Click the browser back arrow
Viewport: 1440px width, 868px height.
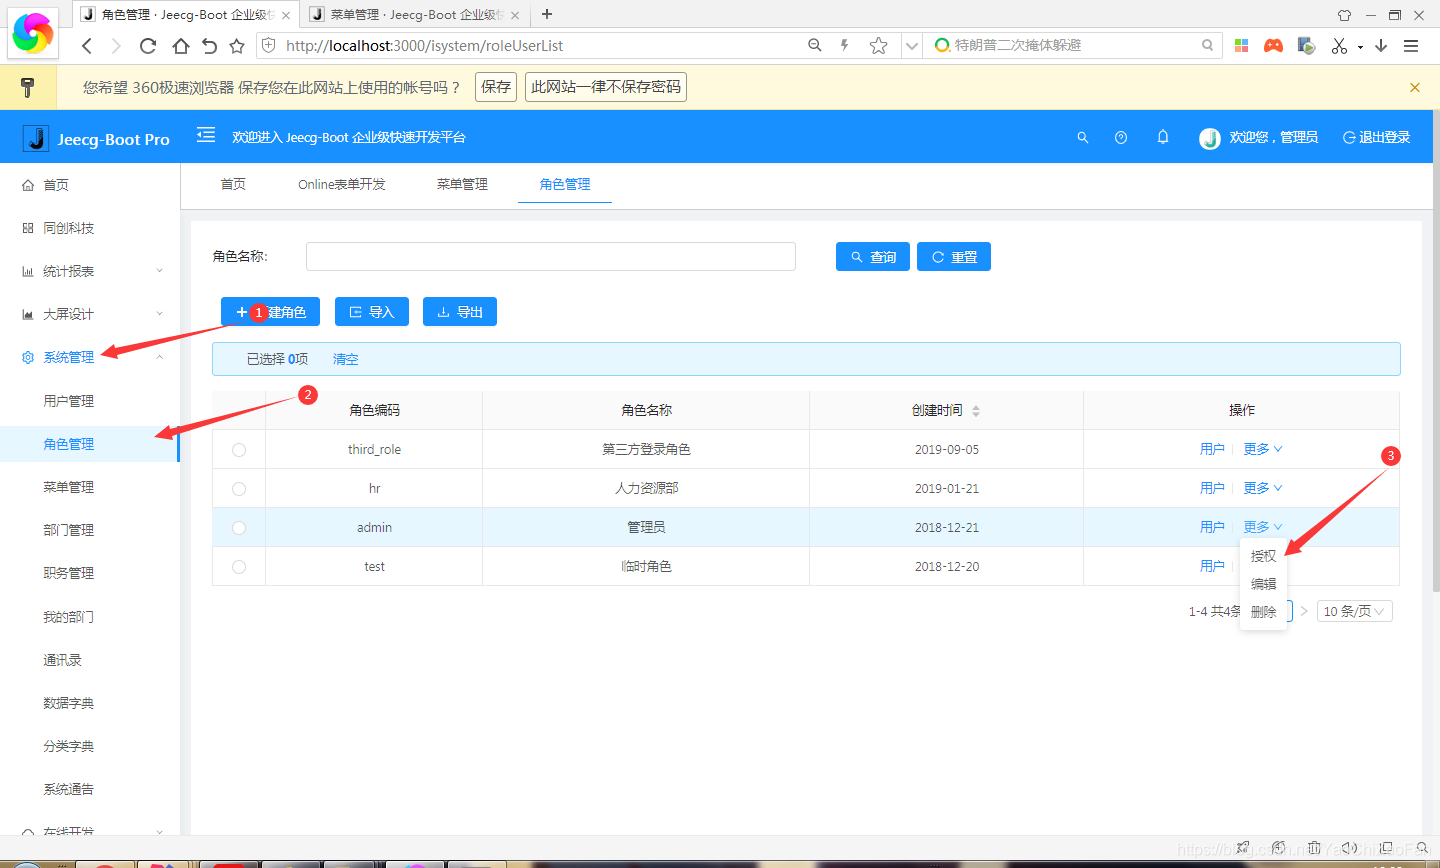point(87,46)
